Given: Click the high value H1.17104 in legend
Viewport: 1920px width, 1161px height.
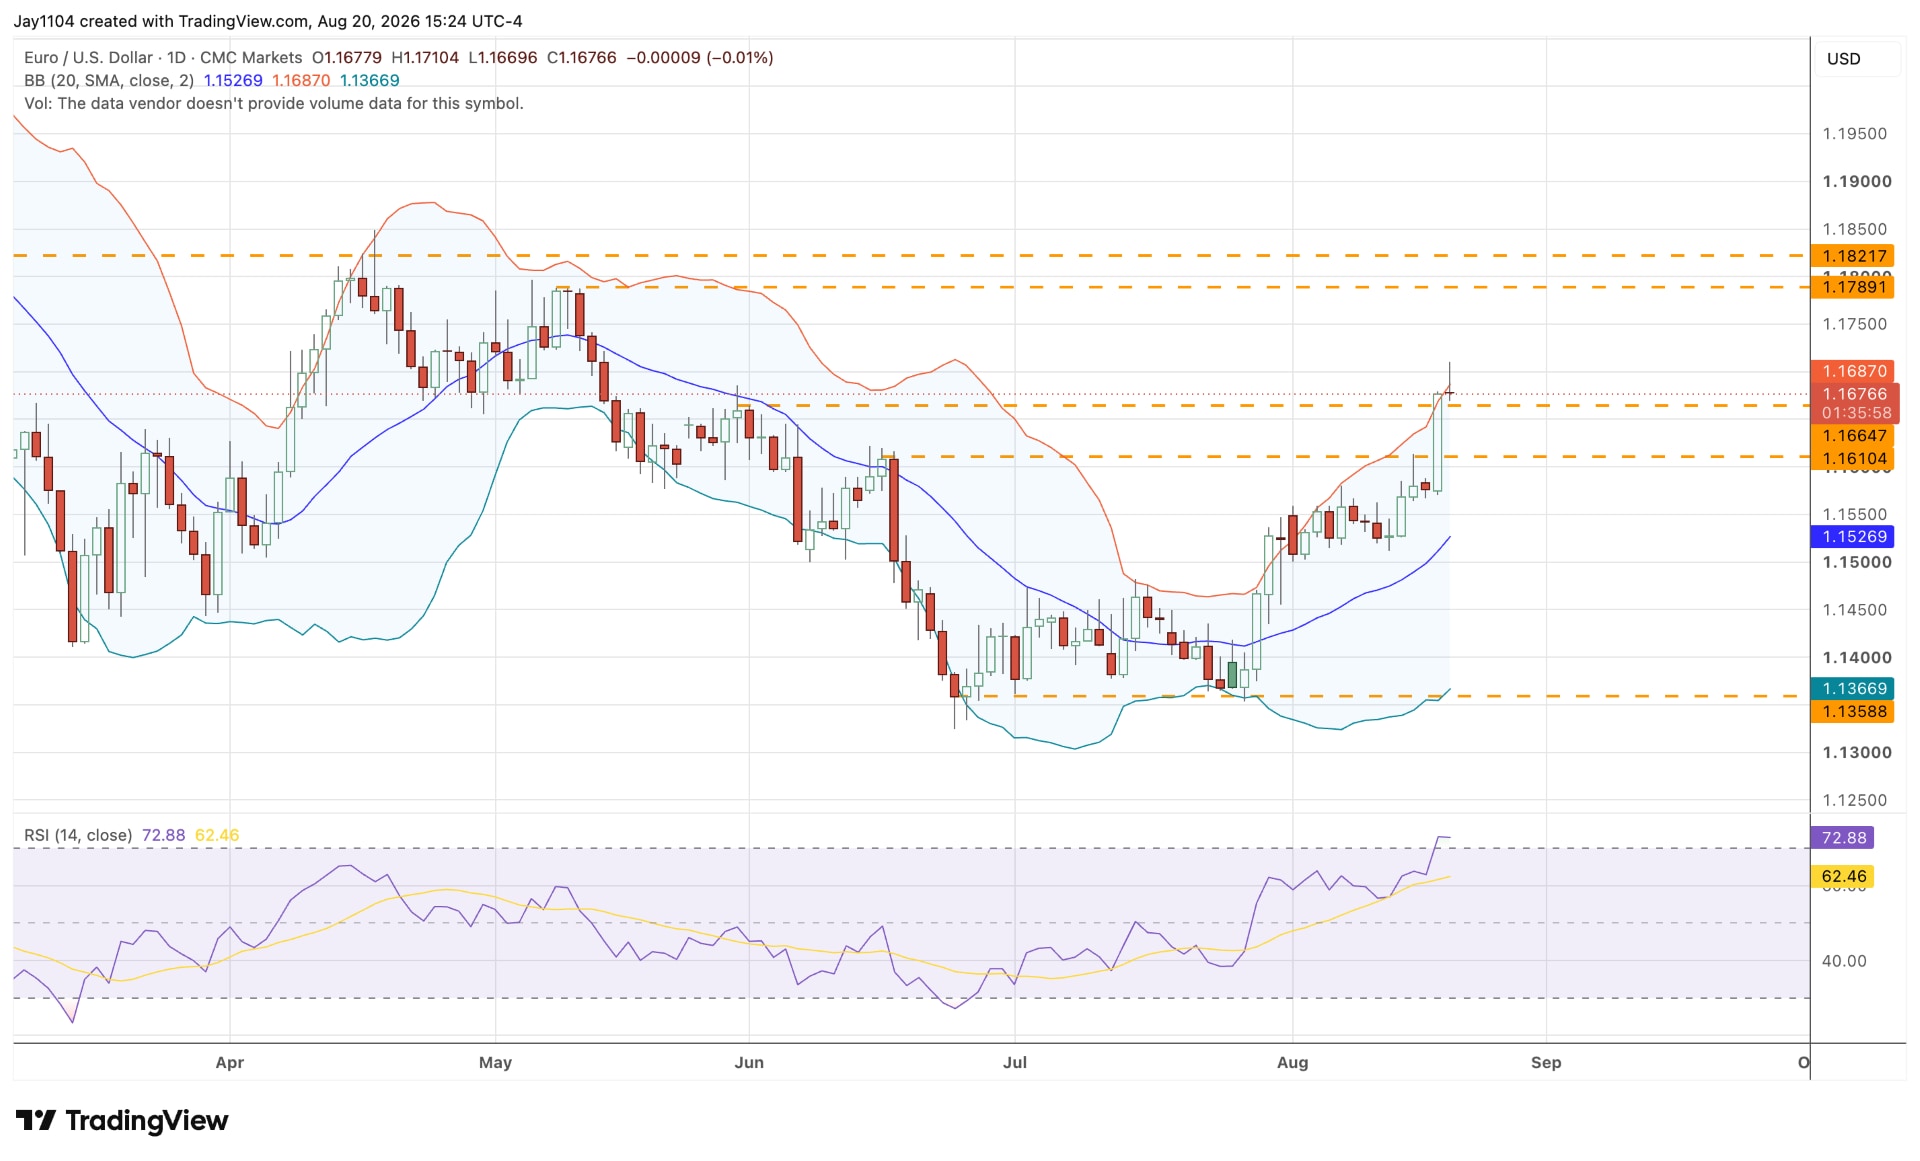Looking at the screenshot, I should [x=425, y=58].
